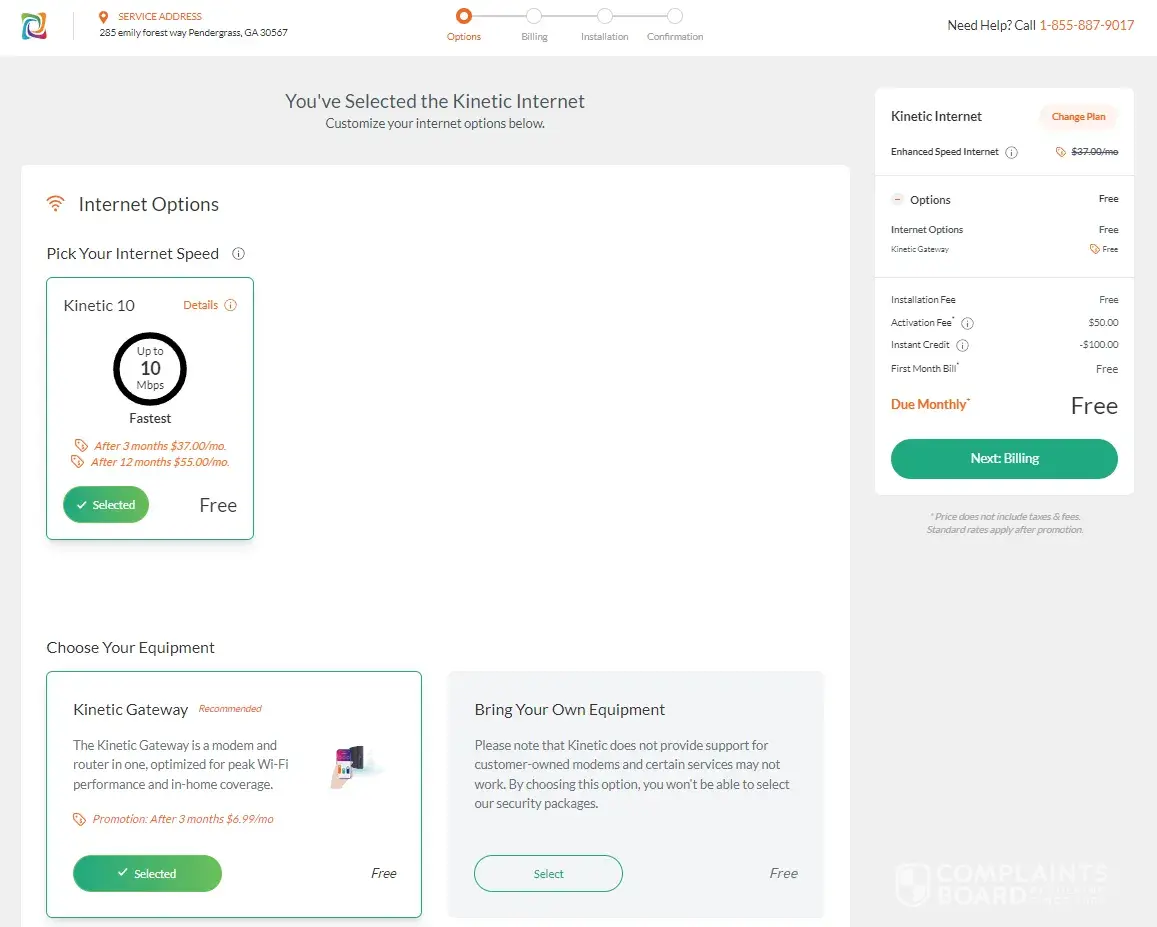Collapse the Options section in summary
The width and height of the screenshot is (1157, 927).
tap(897, 200)
